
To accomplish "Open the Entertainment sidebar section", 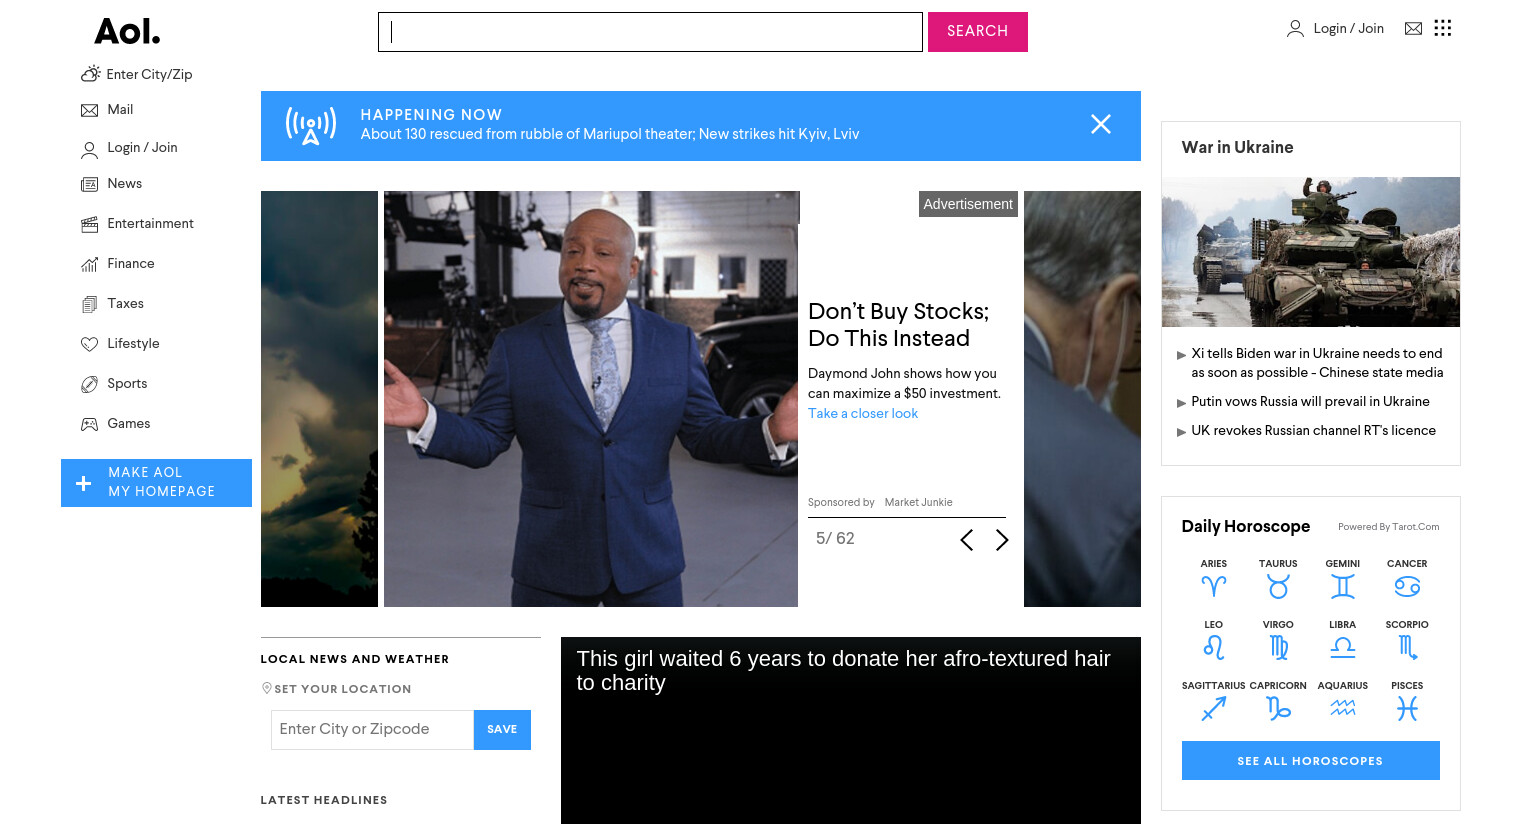I will pos(151,224).
